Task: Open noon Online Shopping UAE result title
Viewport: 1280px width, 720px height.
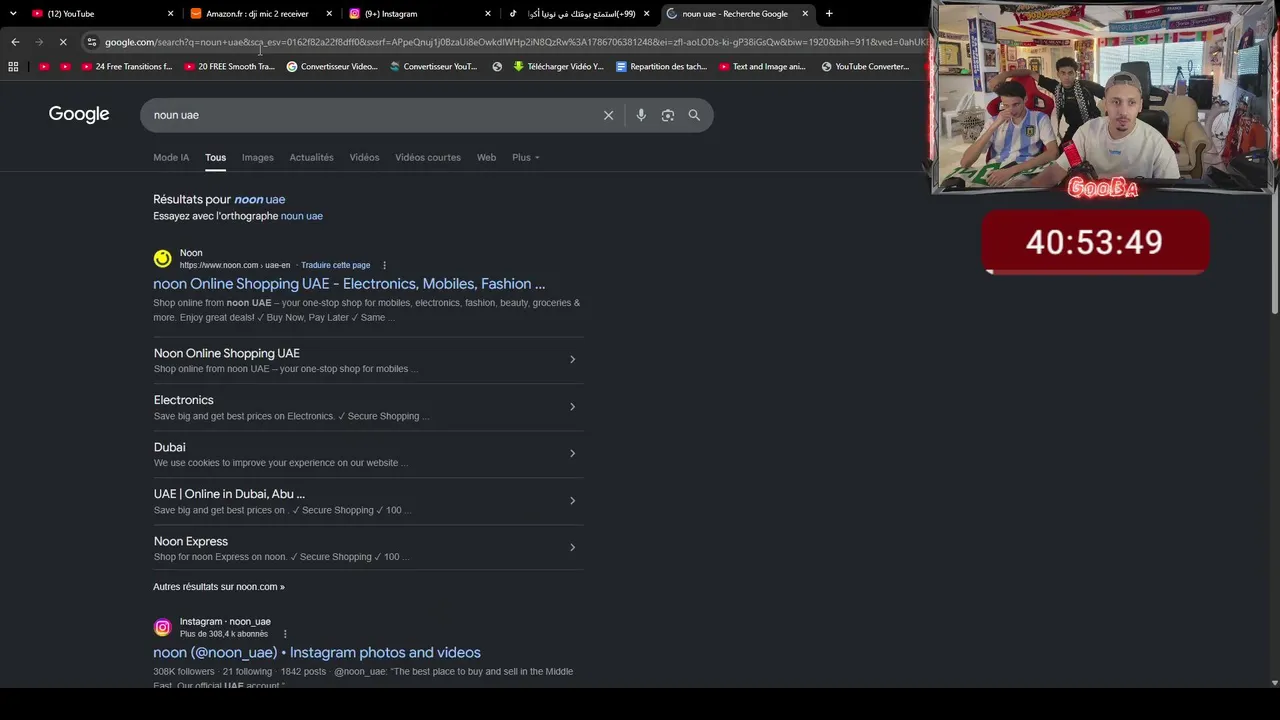Action: tap(349, 284)
